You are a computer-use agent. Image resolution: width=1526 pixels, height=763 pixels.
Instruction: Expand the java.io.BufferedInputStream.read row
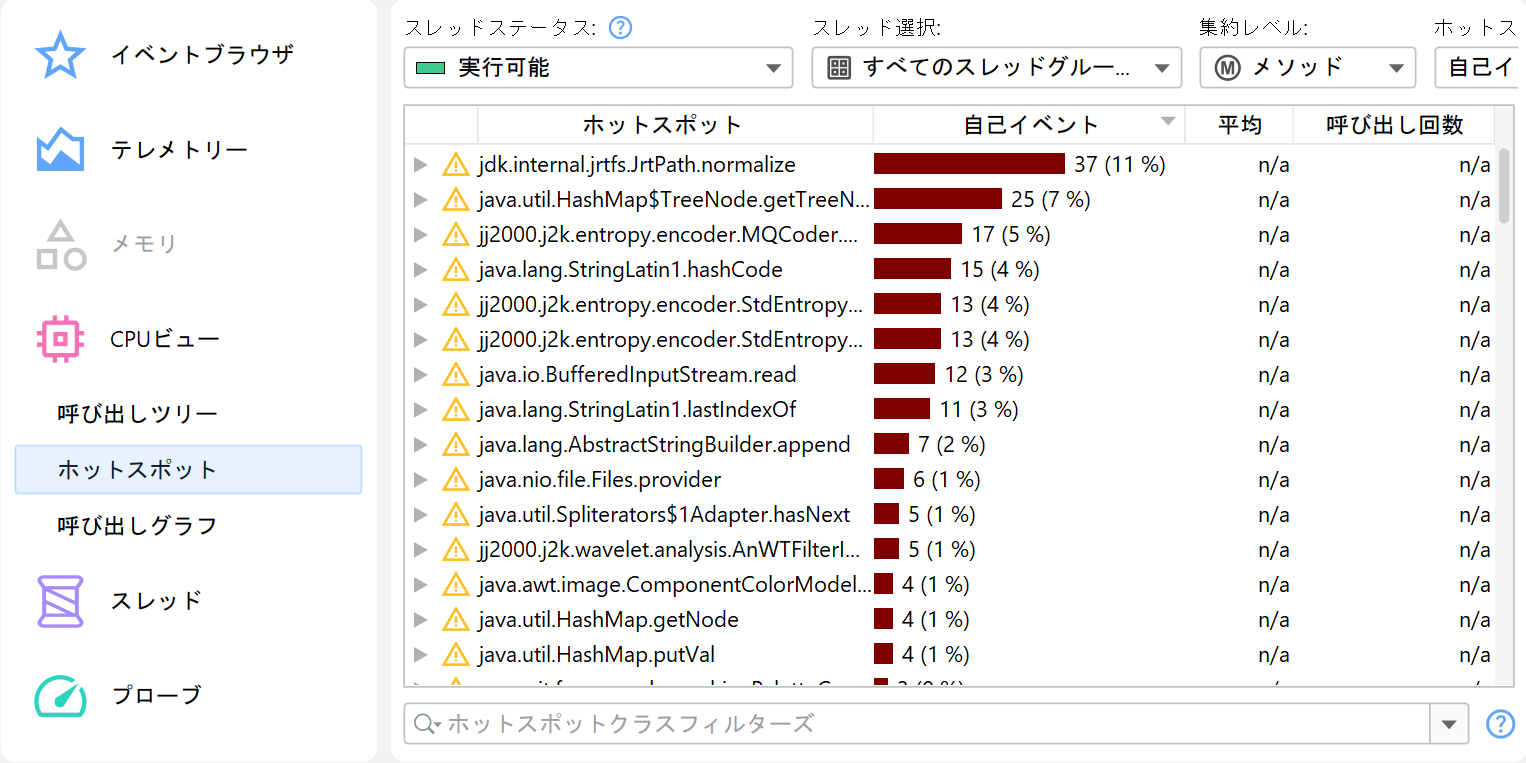tap(420, 375)
